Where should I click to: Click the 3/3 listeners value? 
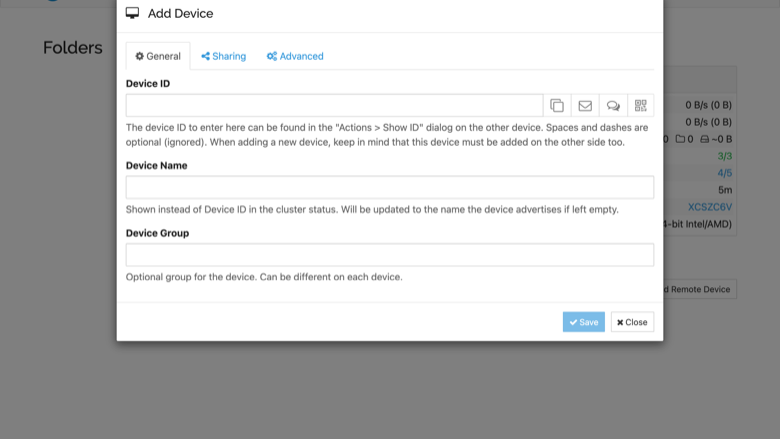[x=725, y=156]
